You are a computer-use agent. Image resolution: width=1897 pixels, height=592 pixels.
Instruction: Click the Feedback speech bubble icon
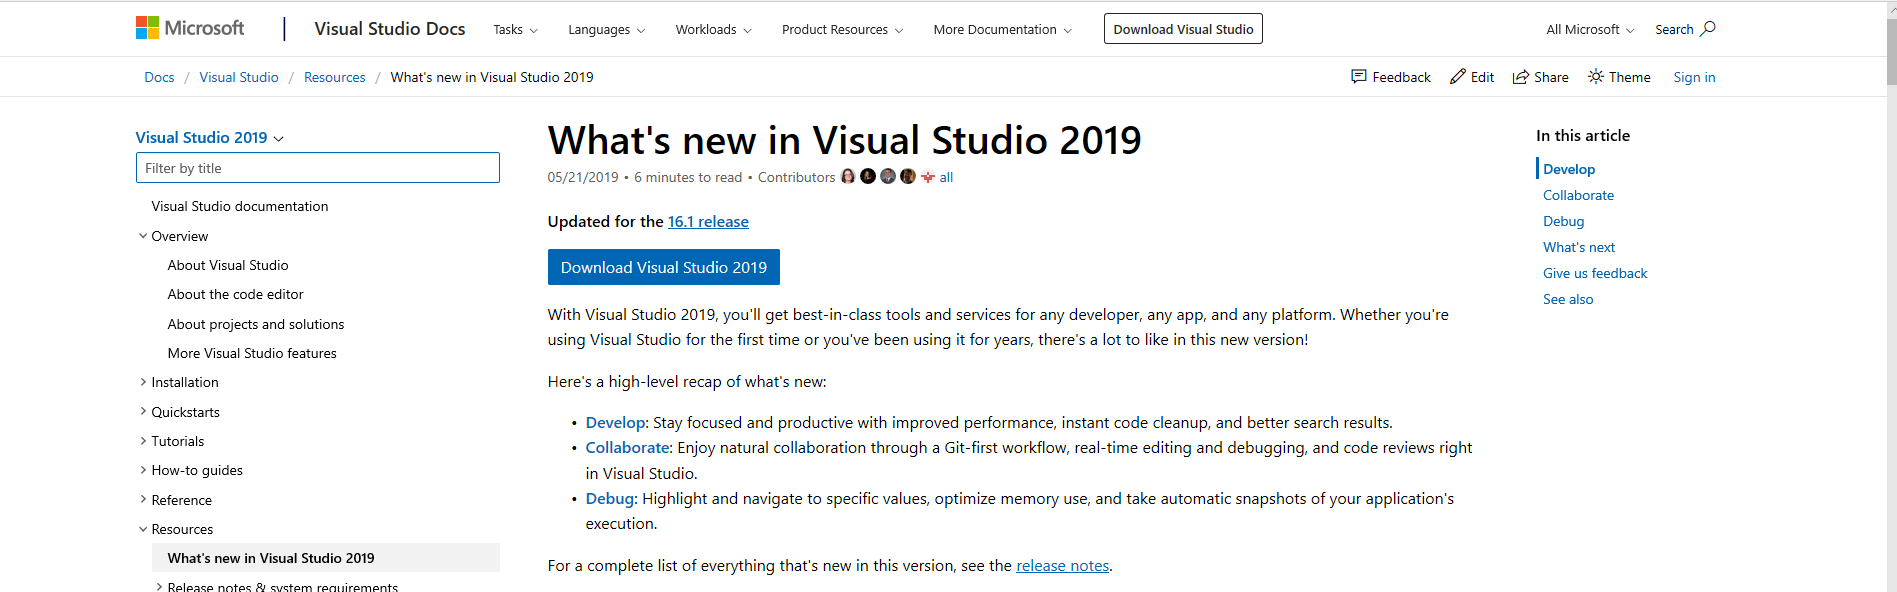(1358, 76)
